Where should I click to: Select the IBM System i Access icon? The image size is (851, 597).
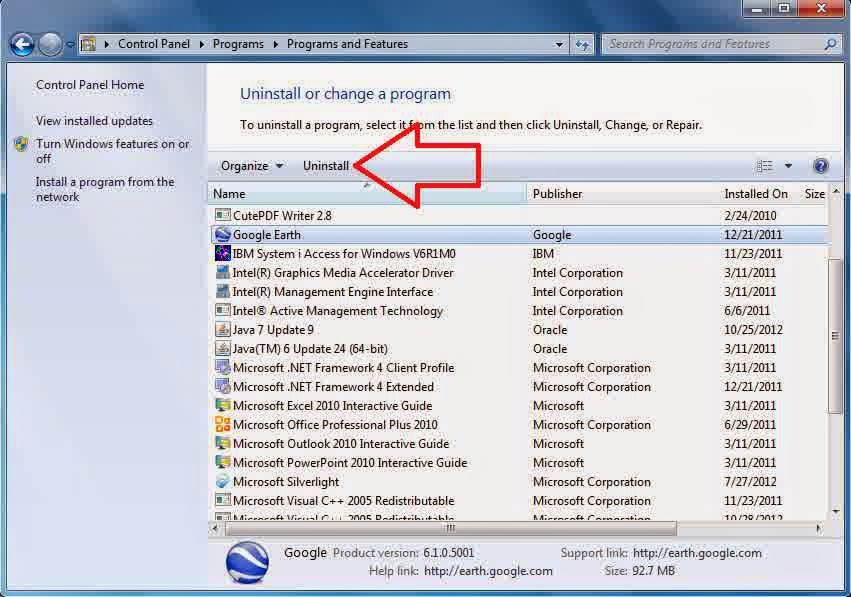click(x=221, y=253)
